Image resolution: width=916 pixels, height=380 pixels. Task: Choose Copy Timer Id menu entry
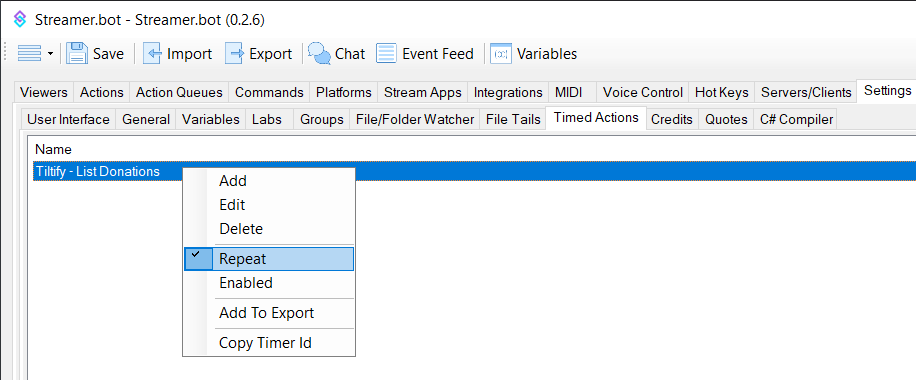269,343
